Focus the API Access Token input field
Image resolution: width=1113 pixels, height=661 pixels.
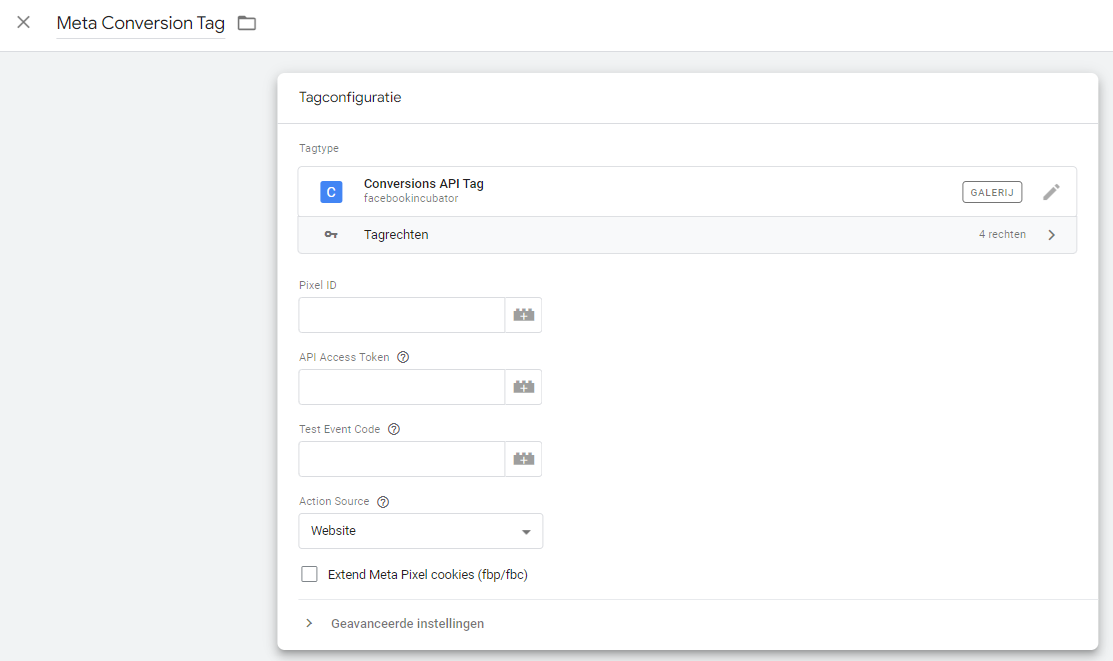pyautogui.click(x=402, y=387)
